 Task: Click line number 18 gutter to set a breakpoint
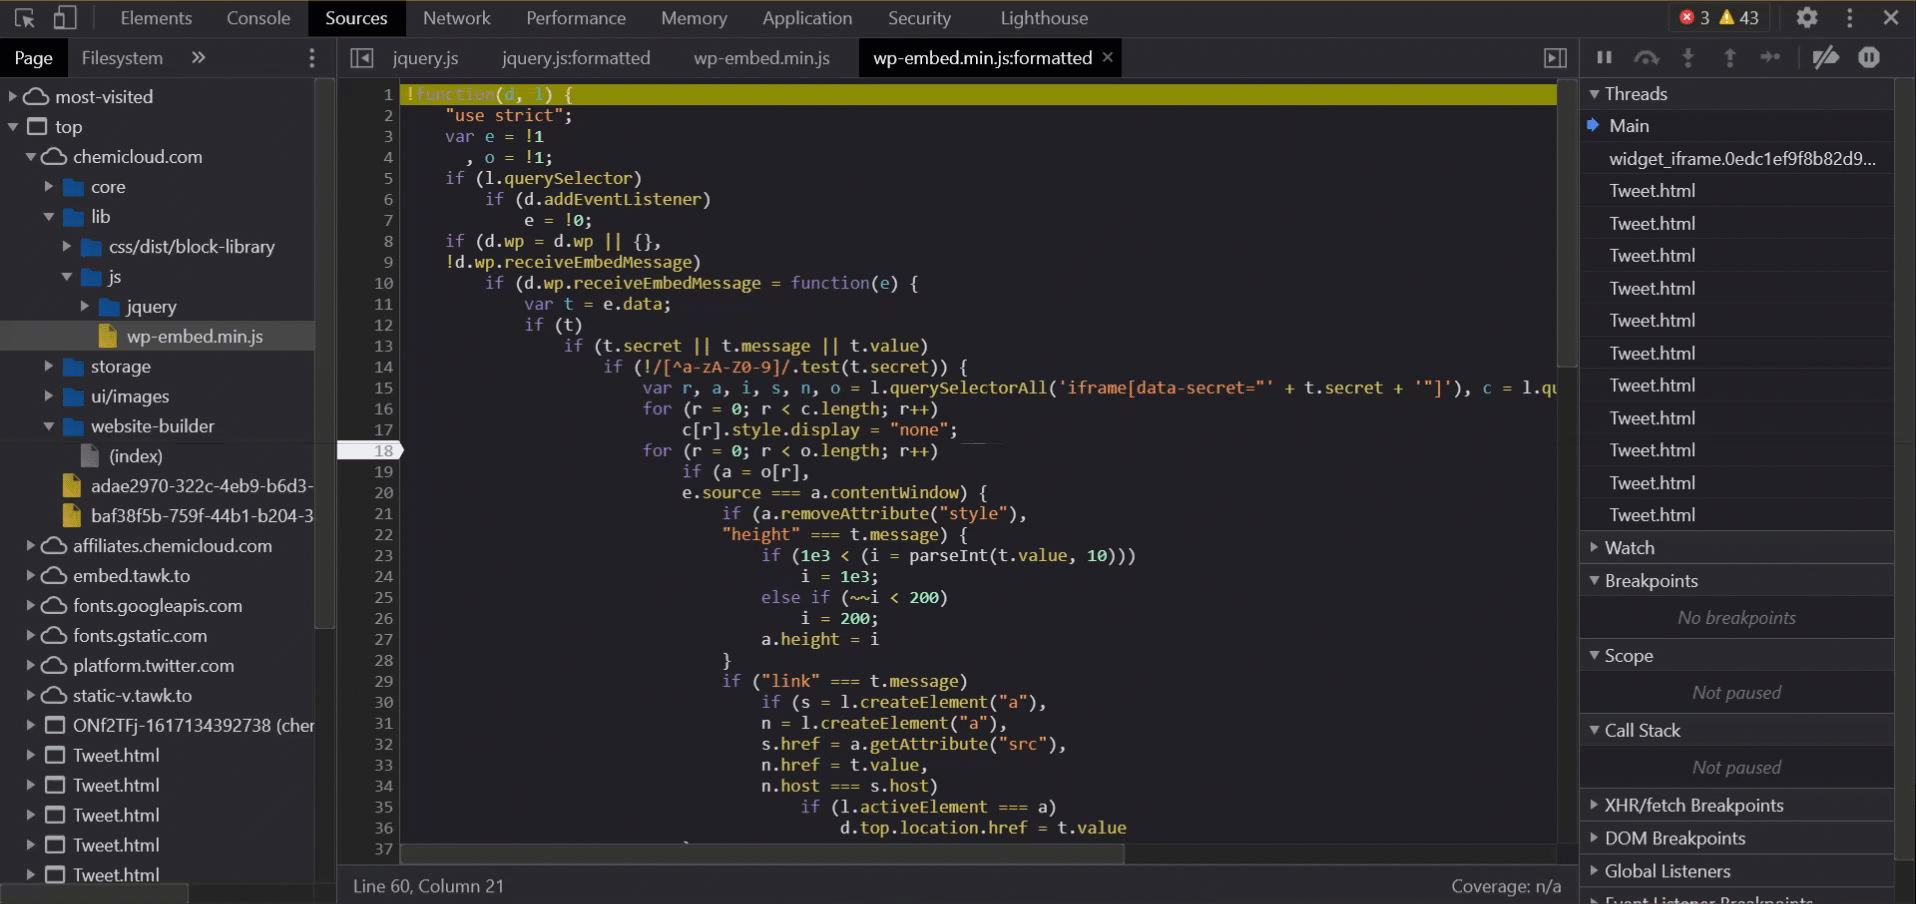click(x=383, y=450)
